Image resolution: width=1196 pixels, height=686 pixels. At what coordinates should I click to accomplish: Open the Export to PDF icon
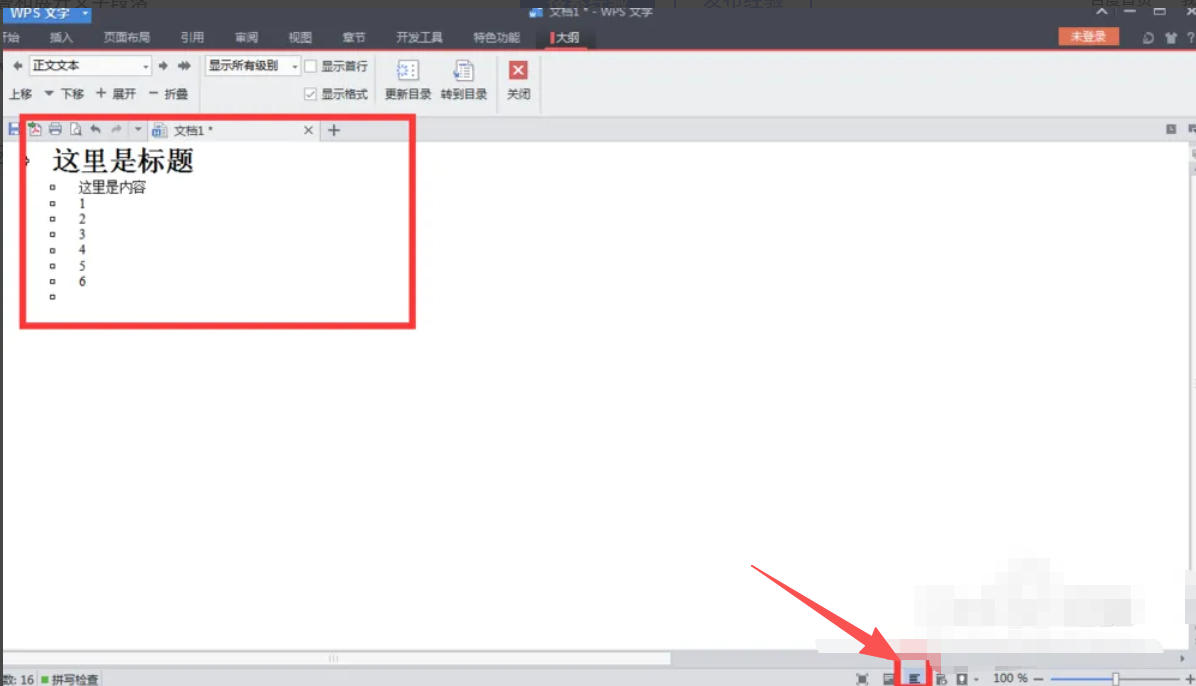34,129
